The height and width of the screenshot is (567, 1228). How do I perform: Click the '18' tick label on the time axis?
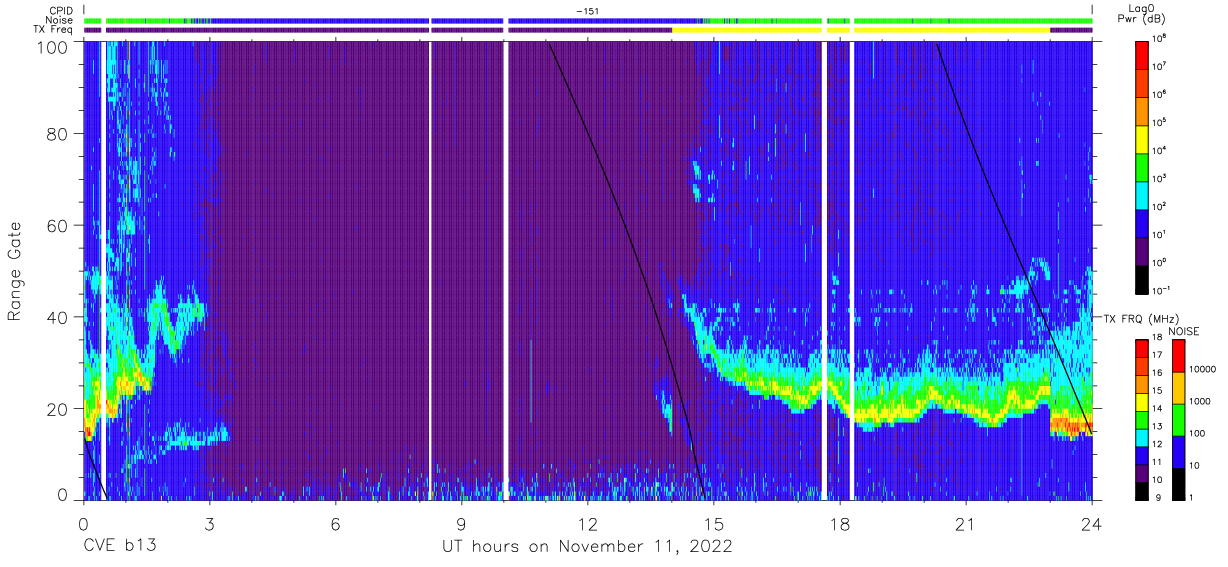839,524
